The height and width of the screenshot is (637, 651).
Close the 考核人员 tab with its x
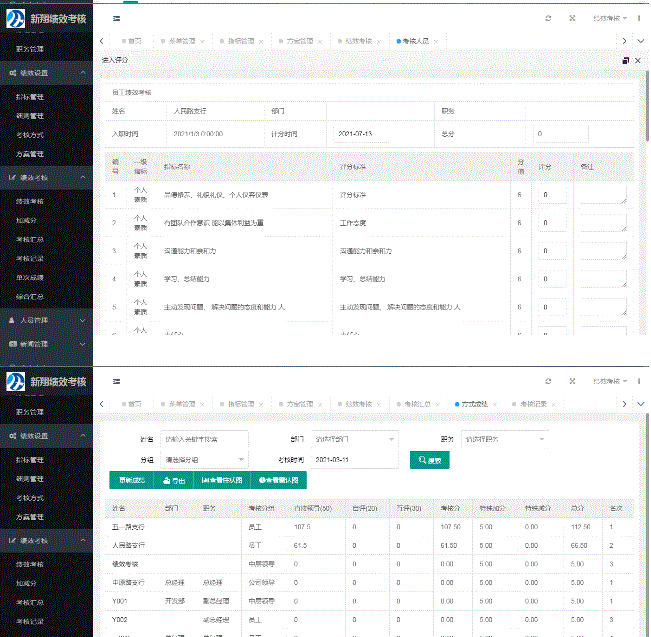(x=434, y=40)
